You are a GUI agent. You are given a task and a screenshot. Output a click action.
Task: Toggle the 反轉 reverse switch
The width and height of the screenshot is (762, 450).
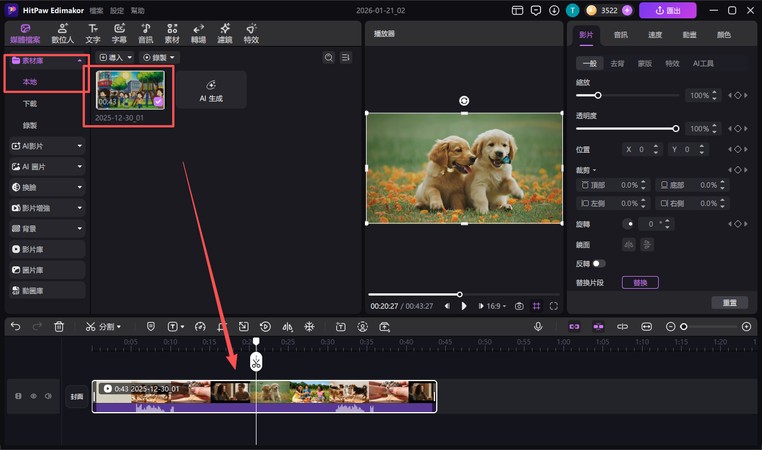598,263
